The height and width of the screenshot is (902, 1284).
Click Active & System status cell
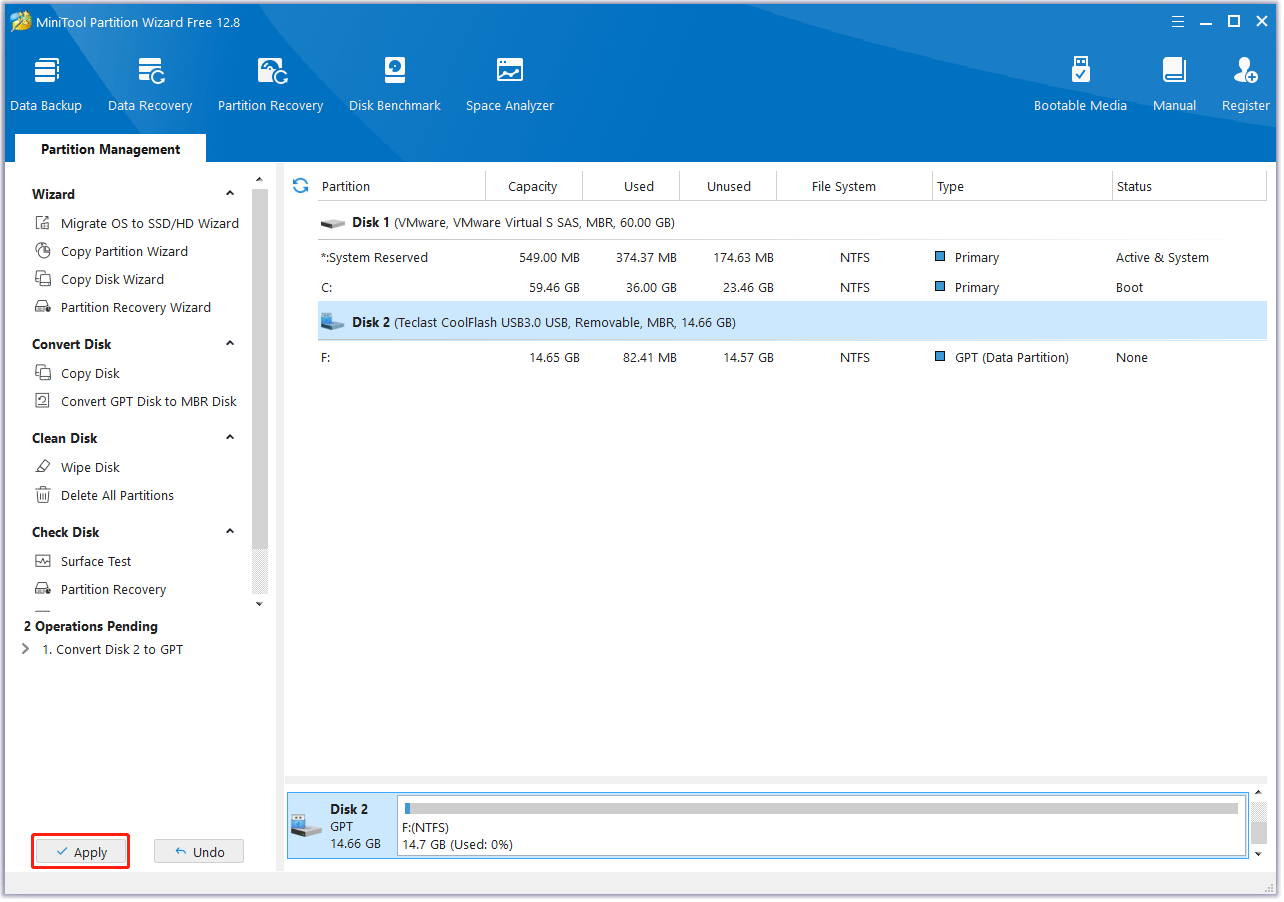(x=1162, y=257)
